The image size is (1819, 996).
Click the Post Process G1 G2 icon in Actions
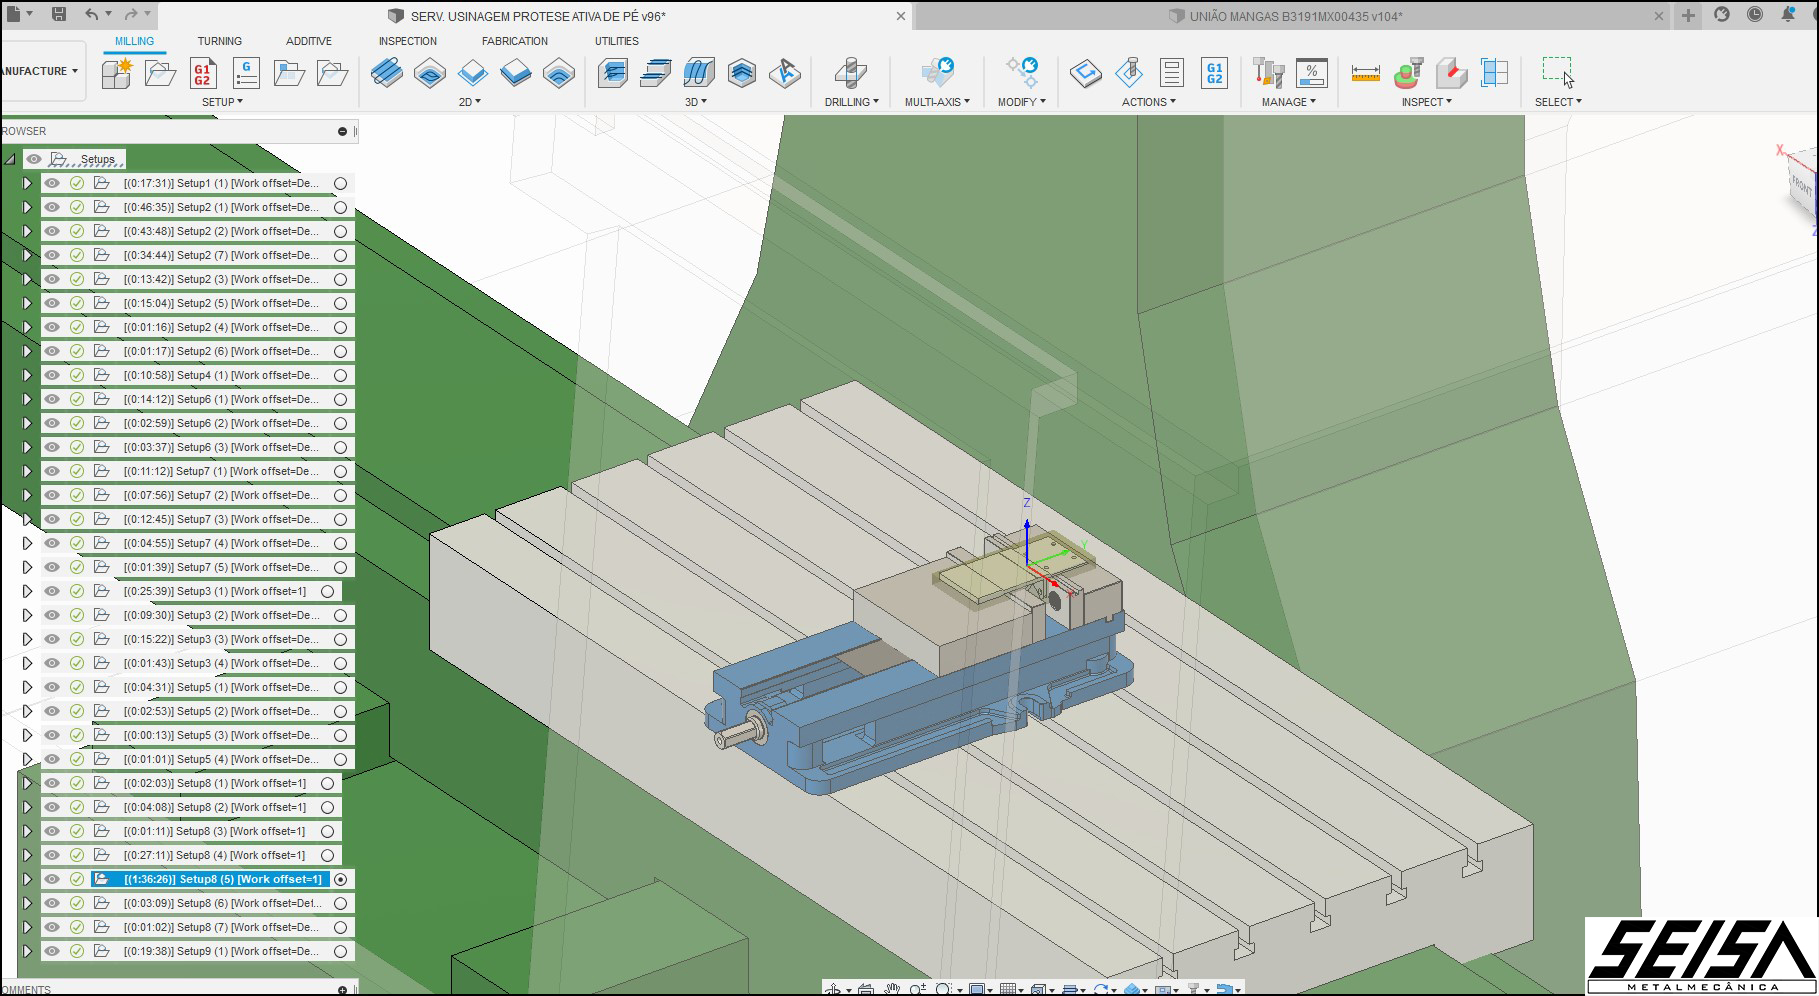[x=1214, y=73]
